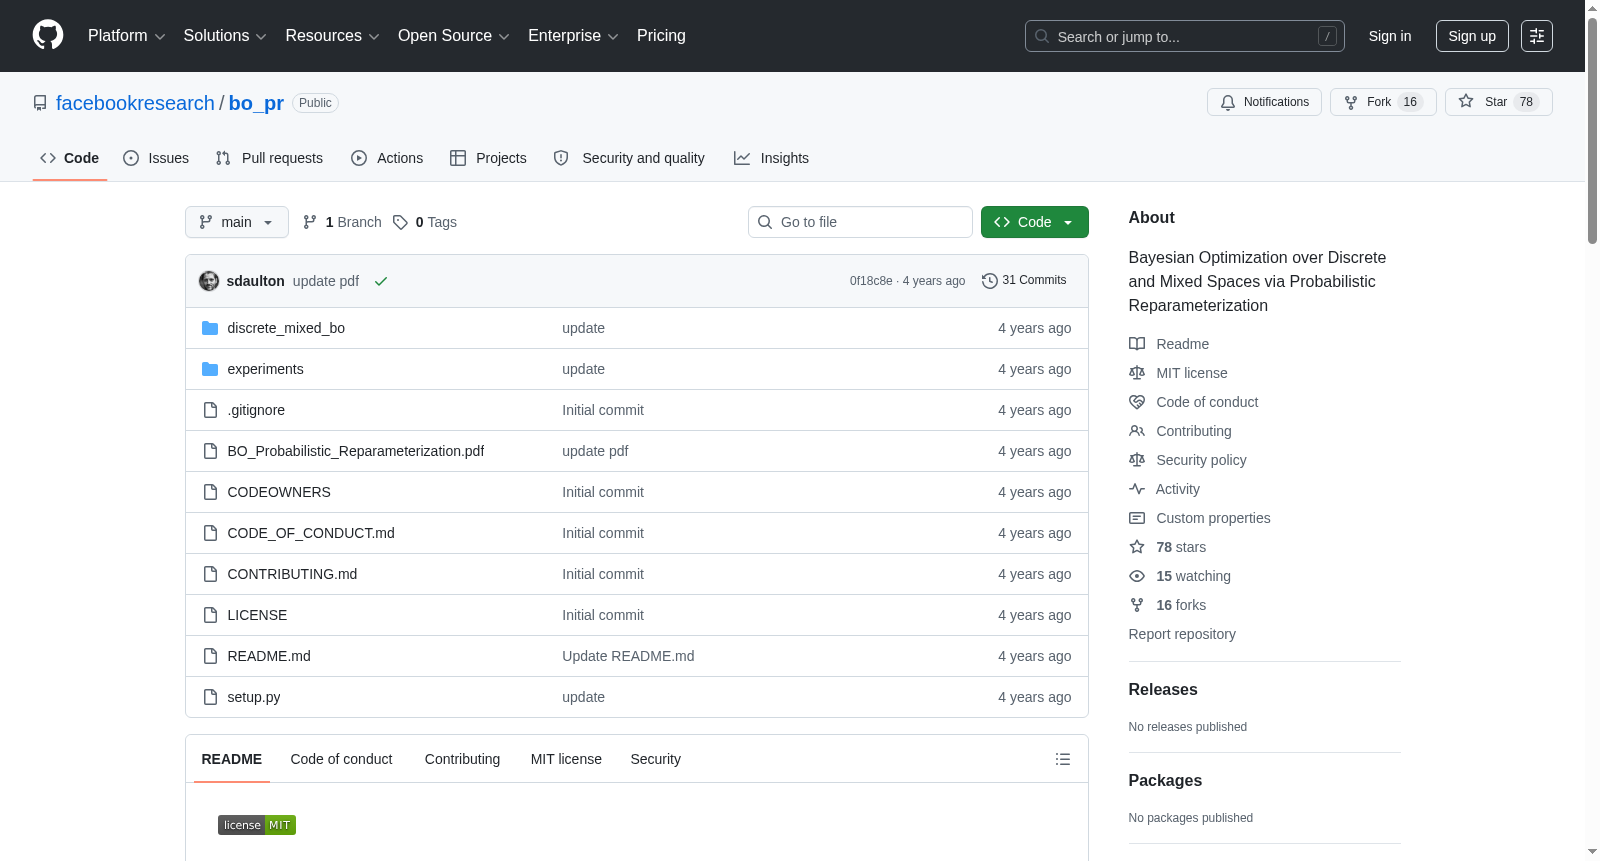This screenshot has width=1600, height=861.
Task: Click the Activity pulse icon
Action: [1137, 489]
